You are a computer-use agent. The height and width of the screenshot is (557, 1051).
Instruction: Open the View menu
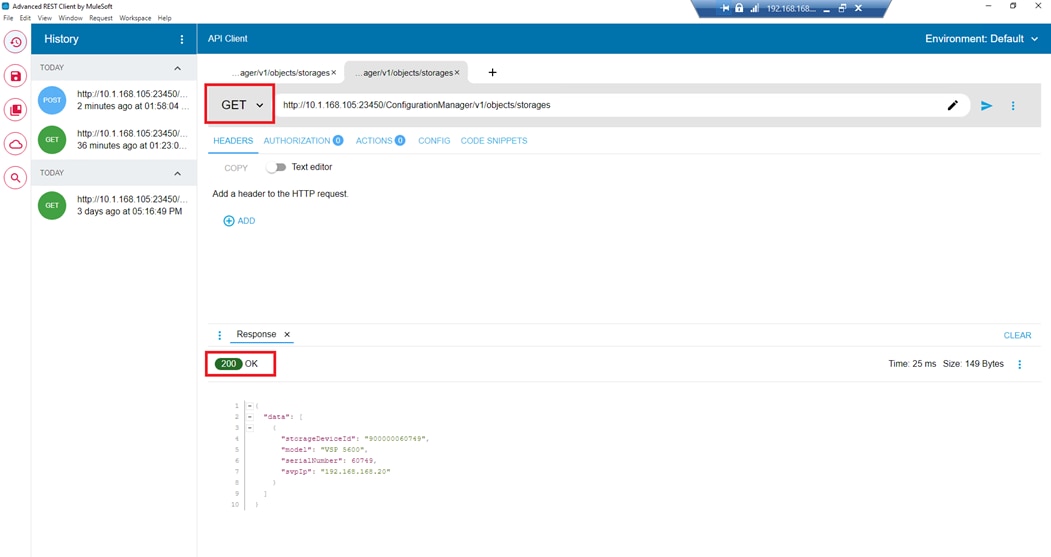pos(44,18)
